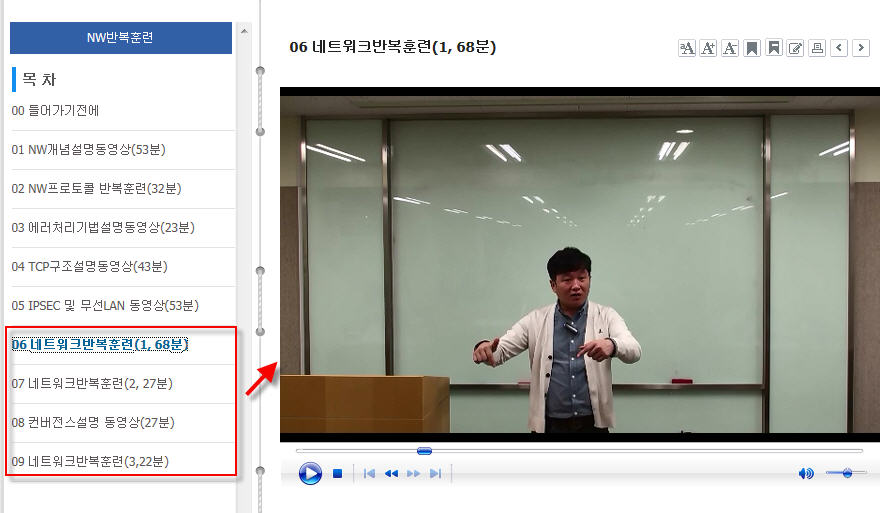Image resolution: width=896 pixels, height=513 pixels.
Task: Go to the next page arrow
Action: (x=861, y=48)
